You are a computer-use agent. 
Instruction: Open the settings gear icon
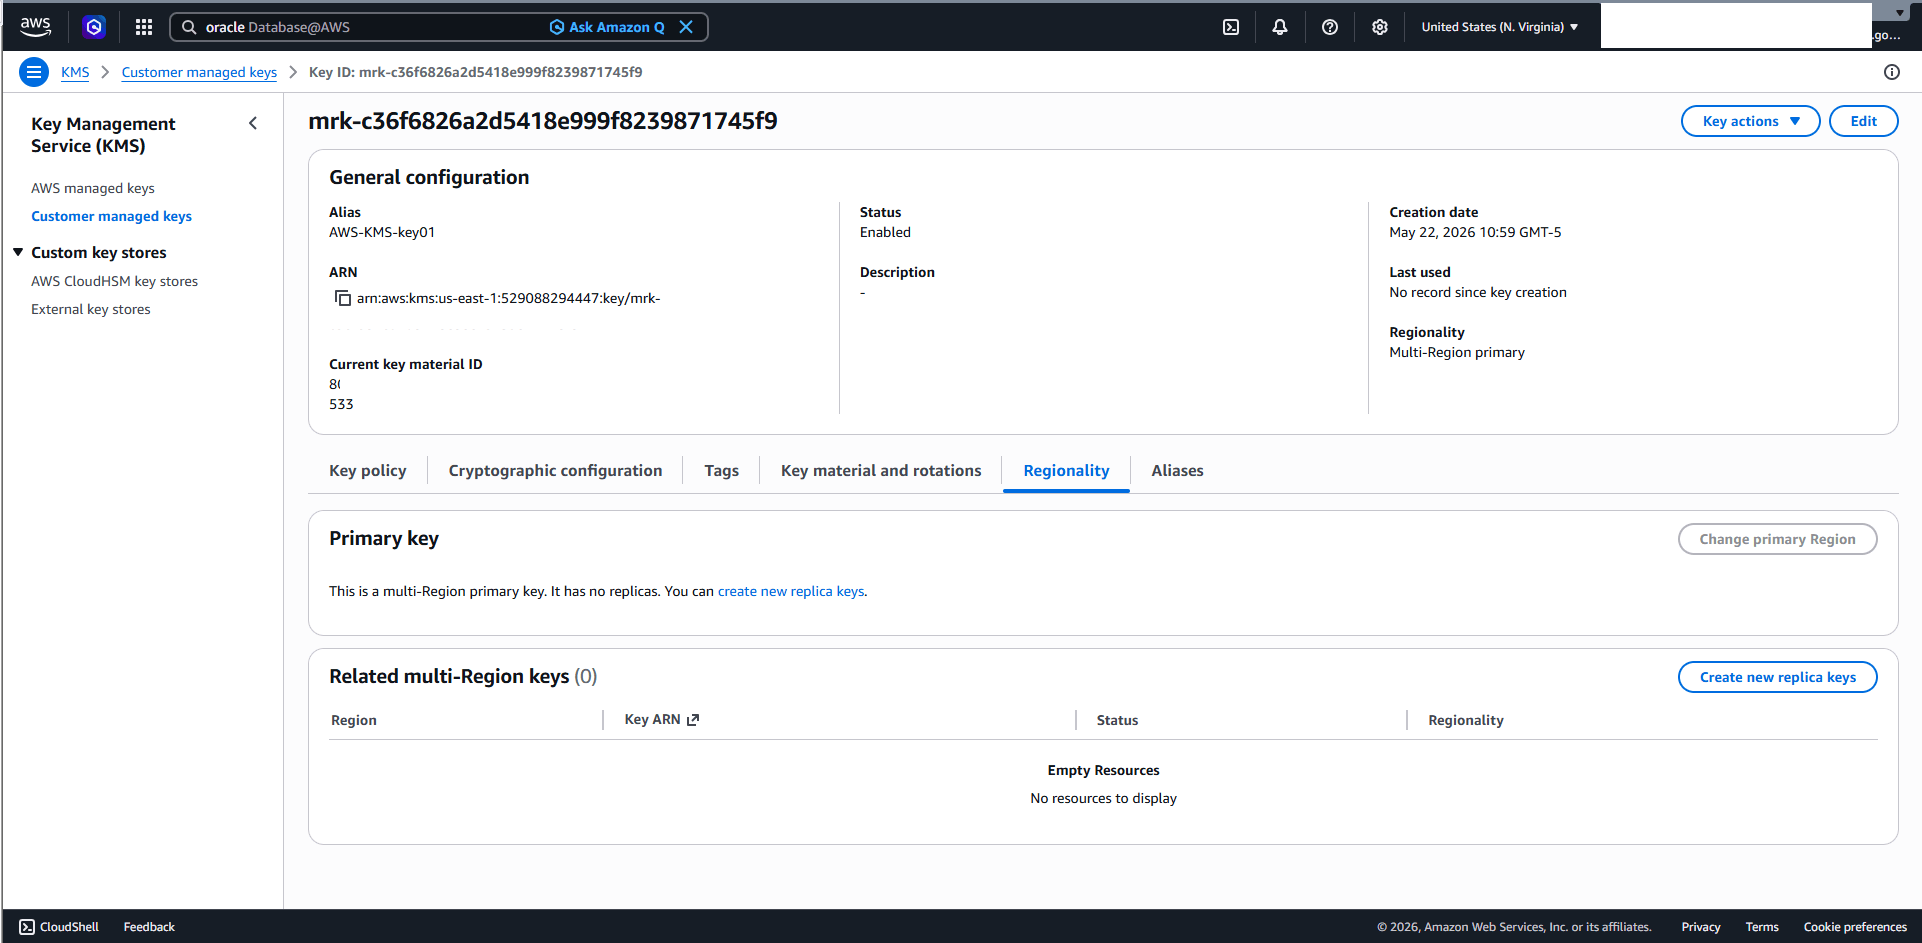(x=1380, y=27)
